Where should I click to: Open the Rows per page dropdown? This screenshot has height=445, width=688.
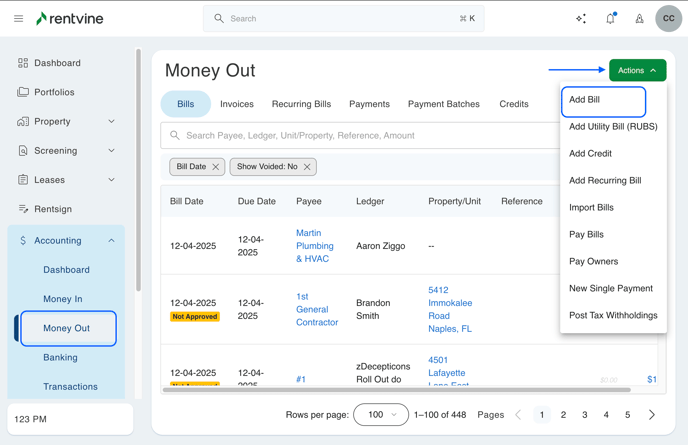point(381,415)
